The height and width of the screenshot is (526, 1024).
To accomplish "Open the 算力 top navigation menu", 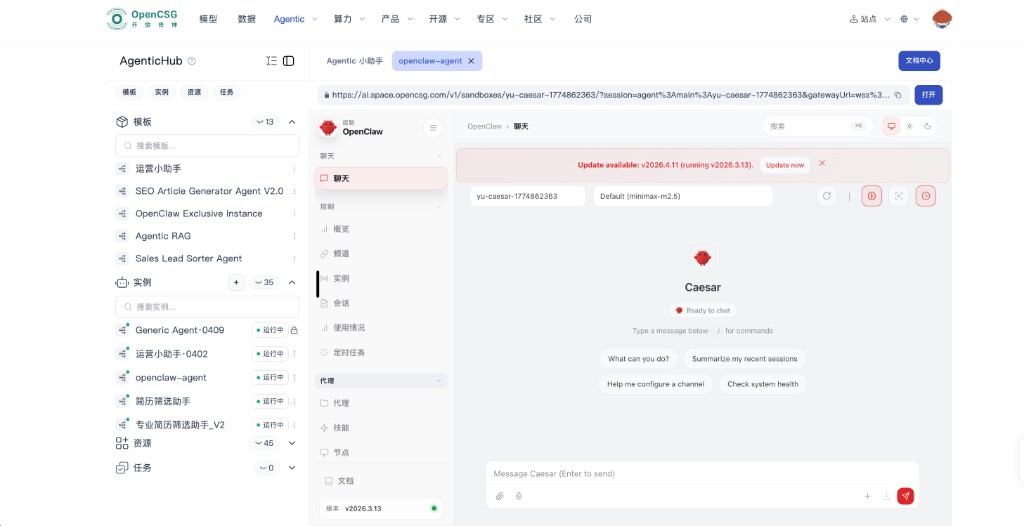I will tap(349, 19).
